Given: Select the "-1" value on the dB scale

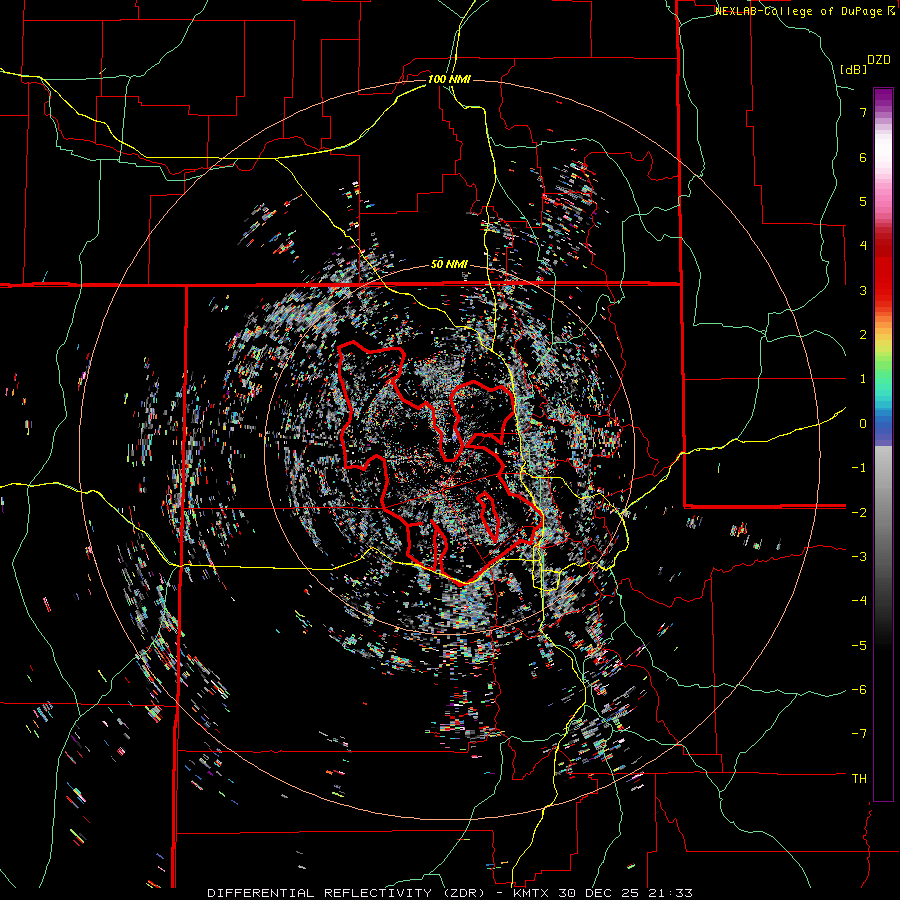Looking at the screenshot, I should 859,468.
